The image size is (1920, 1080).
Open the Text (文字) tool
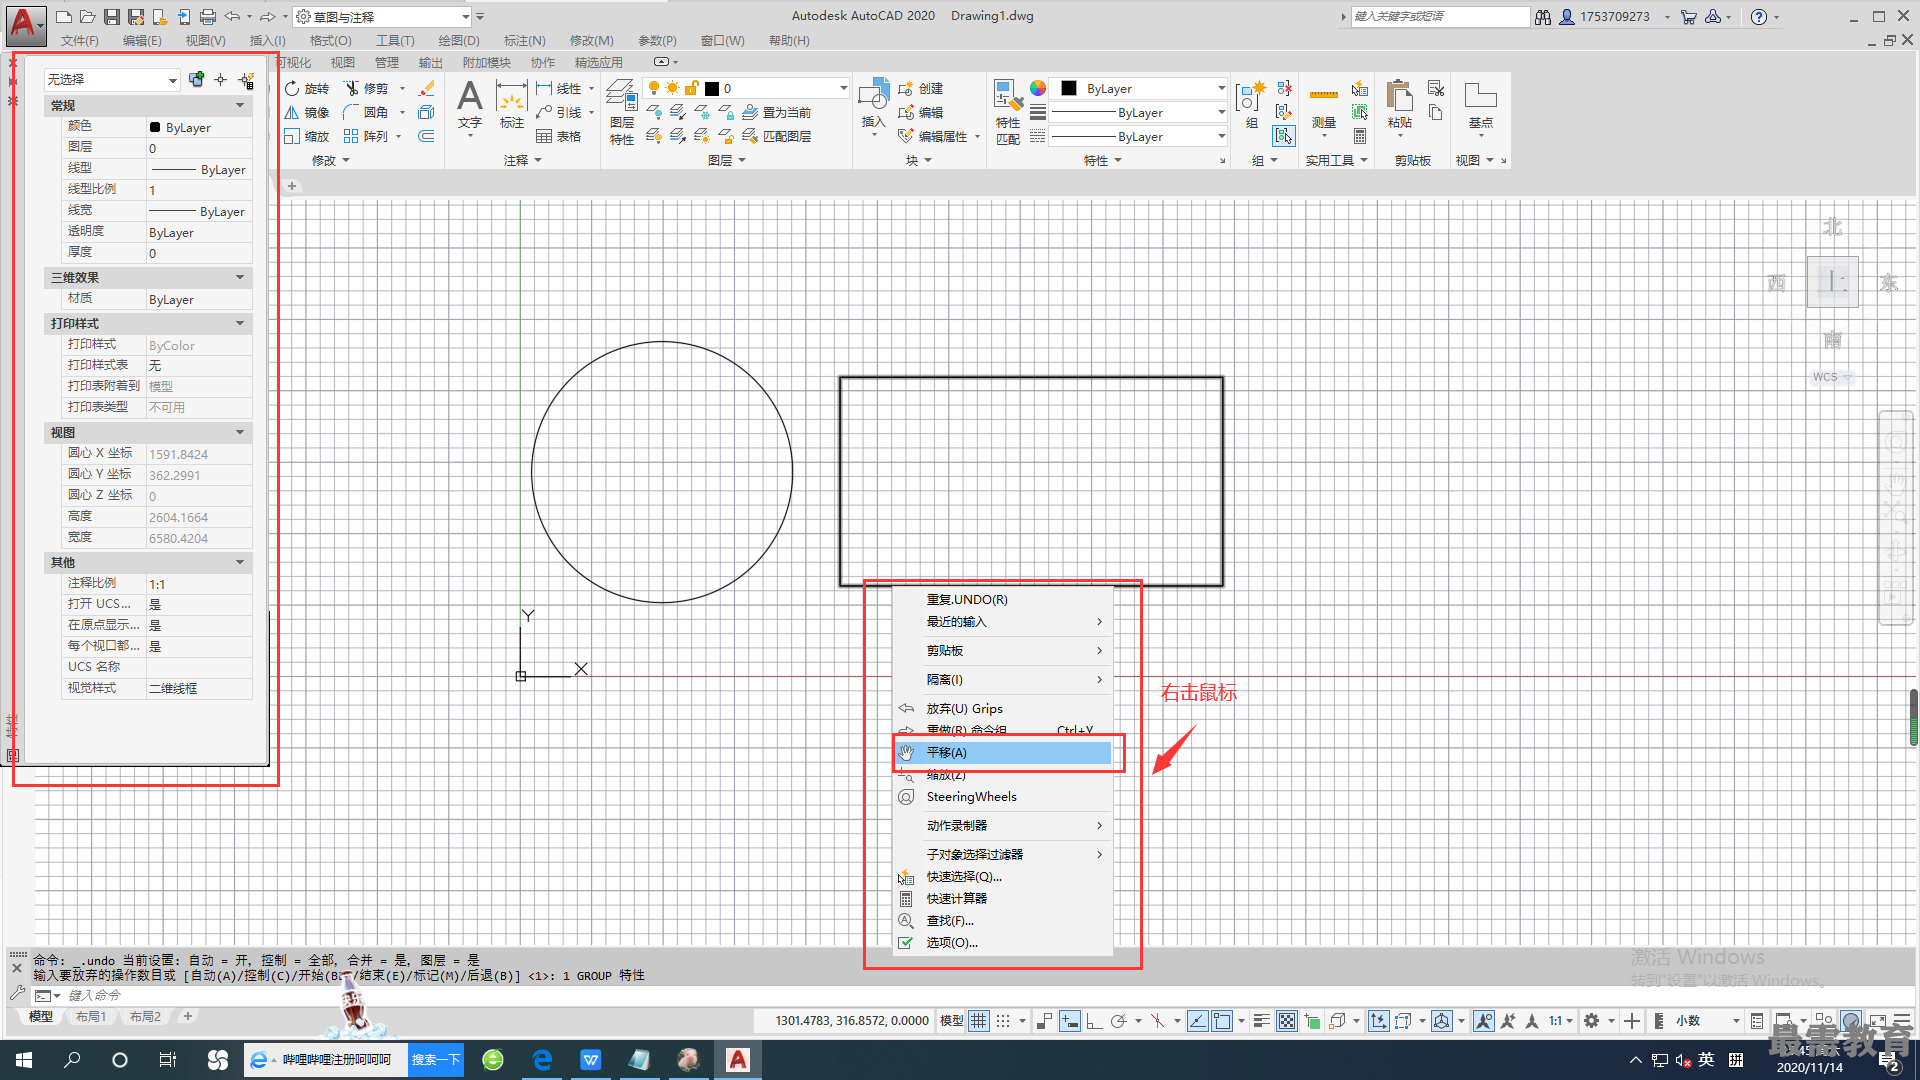(x=470, y=105)
